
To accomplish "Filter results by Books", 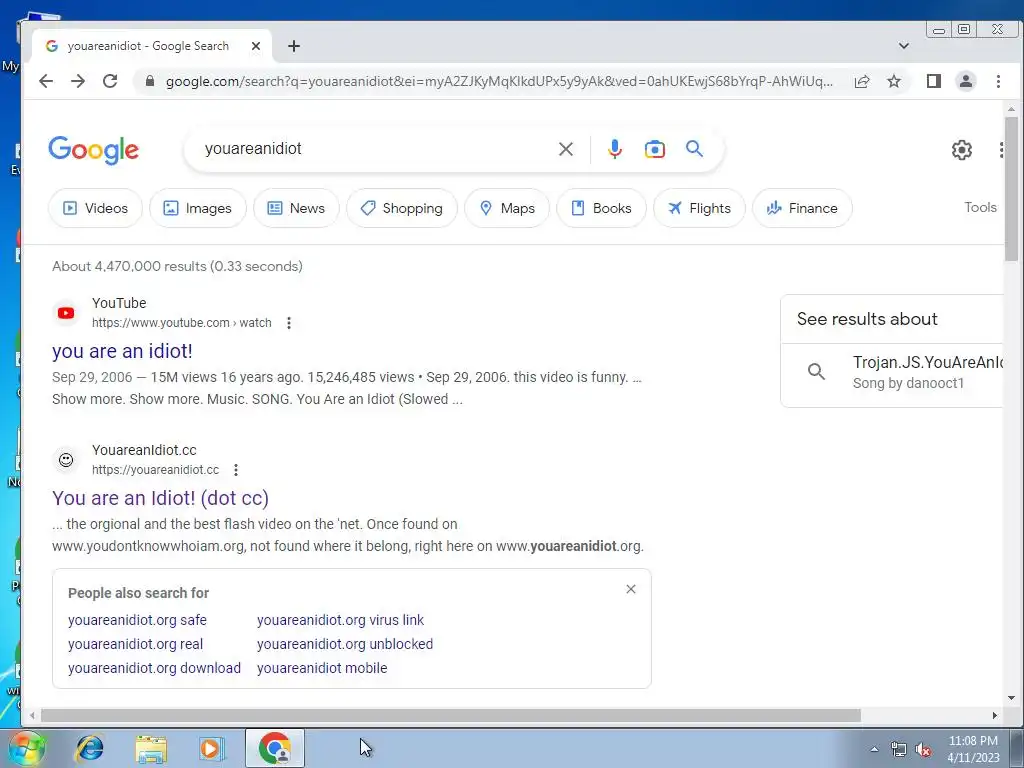I will click(601, 208).
